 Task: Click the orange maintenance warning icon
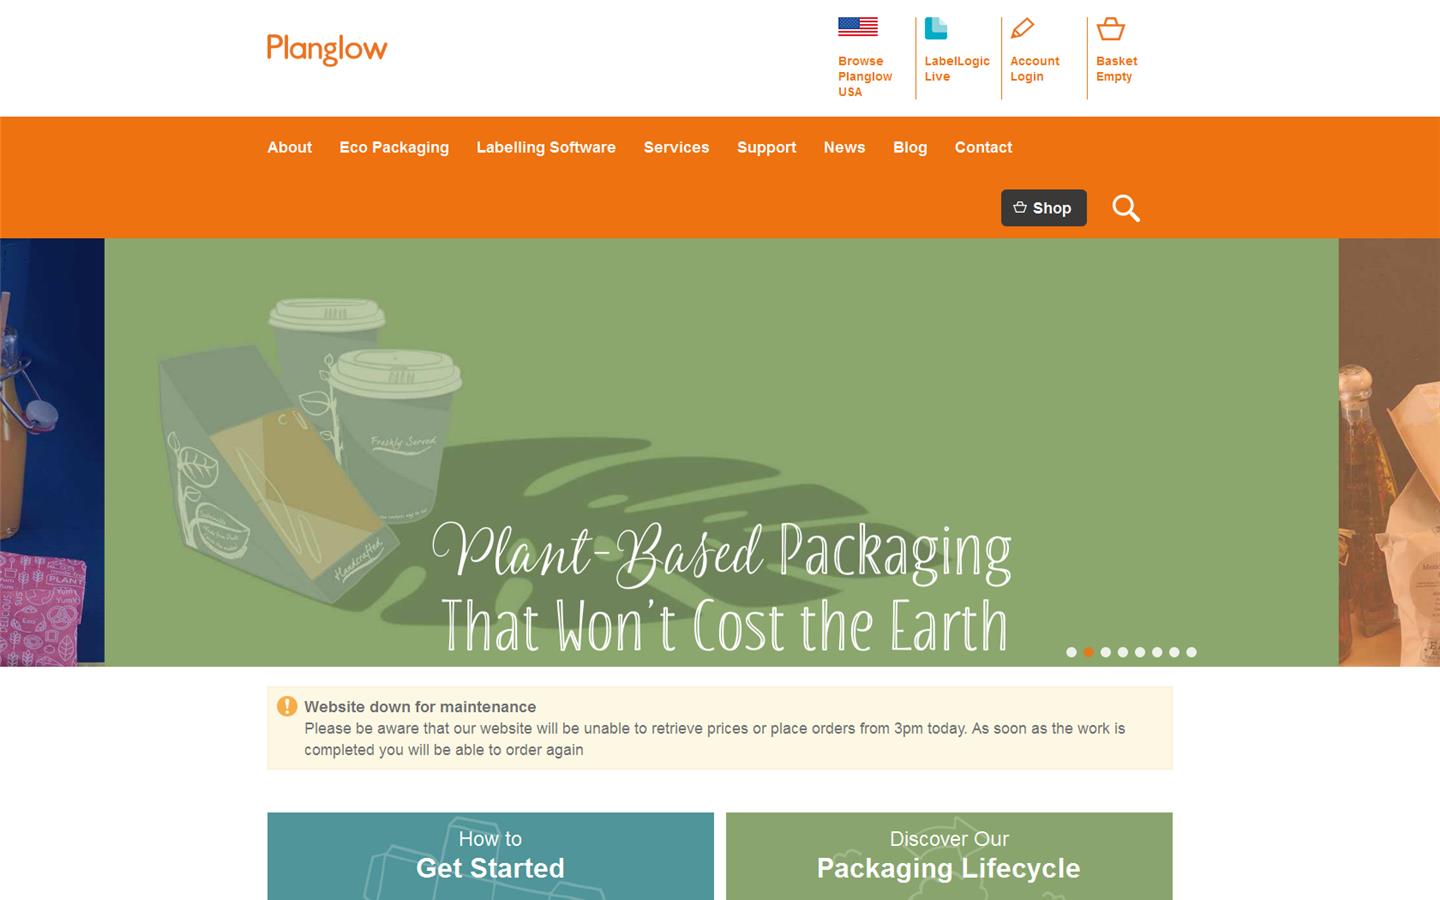click(x=287, y=706)
